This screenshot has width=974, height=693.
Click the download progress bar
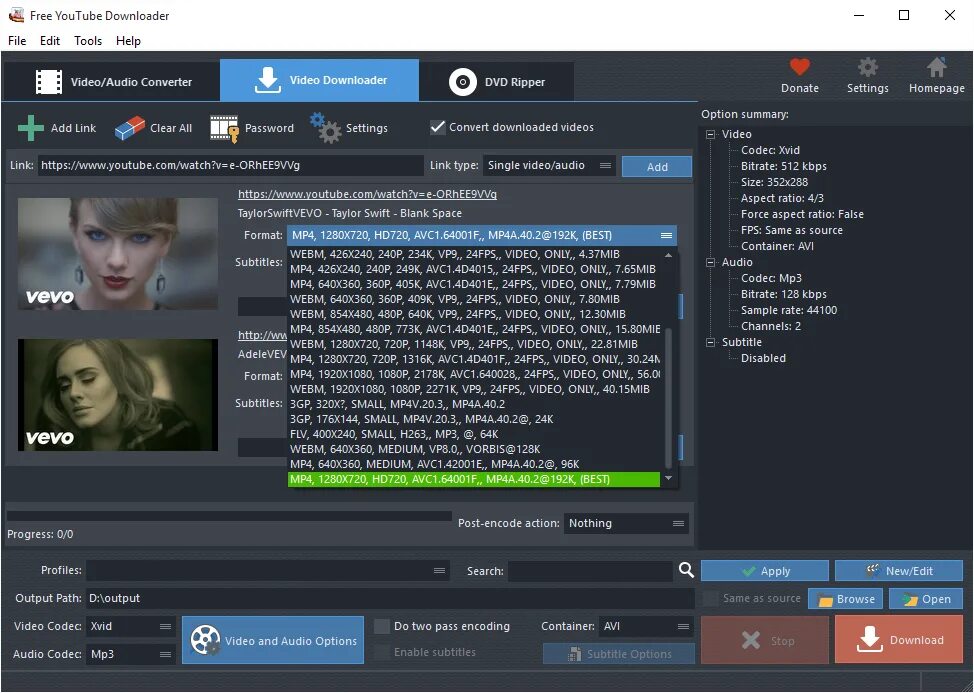(230, 516)
